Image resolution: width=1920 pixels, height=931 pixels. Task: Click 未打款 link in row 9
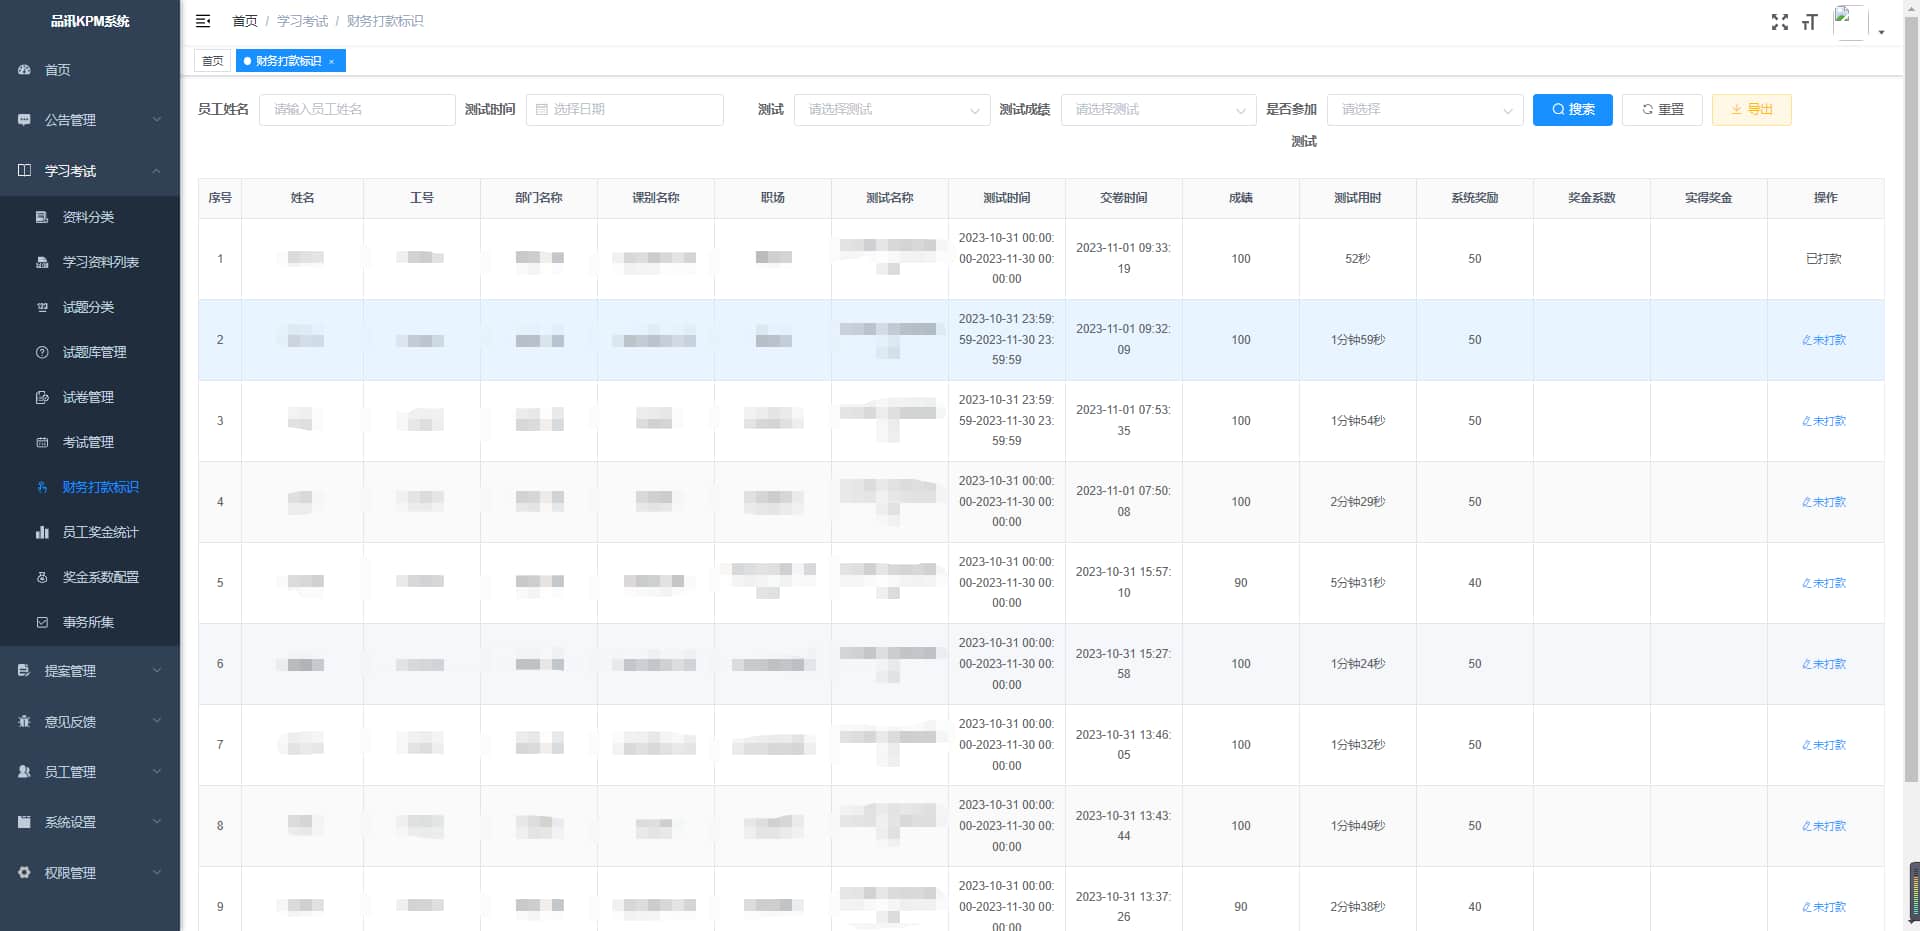pyautogui.click(x=1824, y=907)
